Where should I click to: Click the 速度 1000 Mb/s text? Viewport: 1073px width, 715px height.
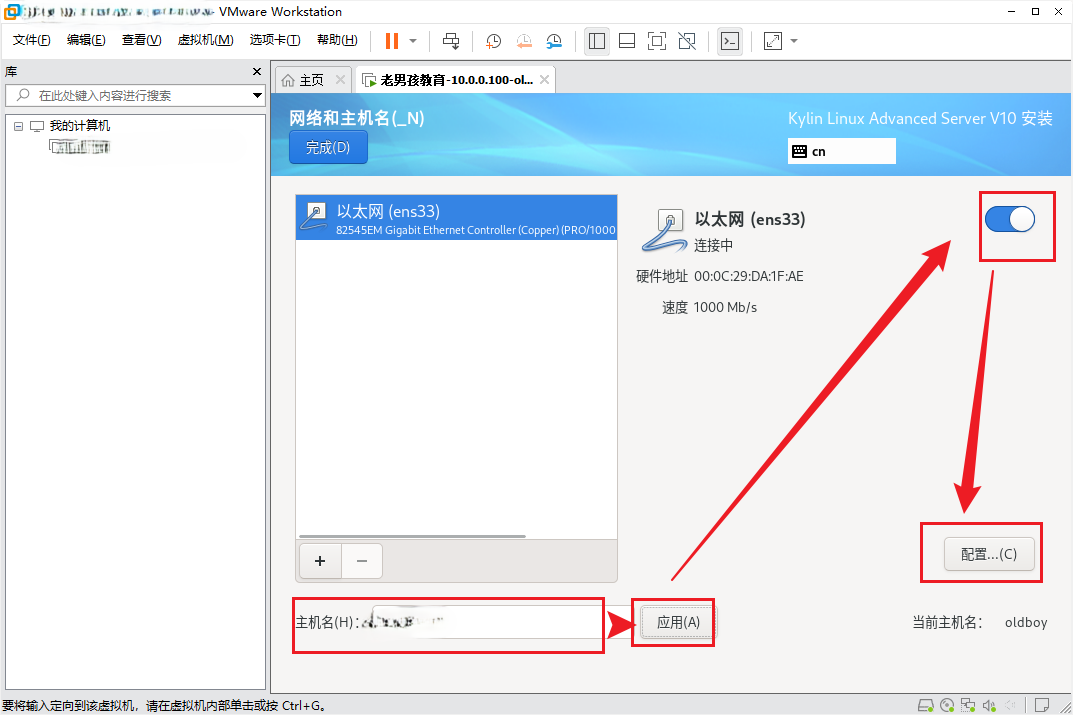(x=710, y=307)
